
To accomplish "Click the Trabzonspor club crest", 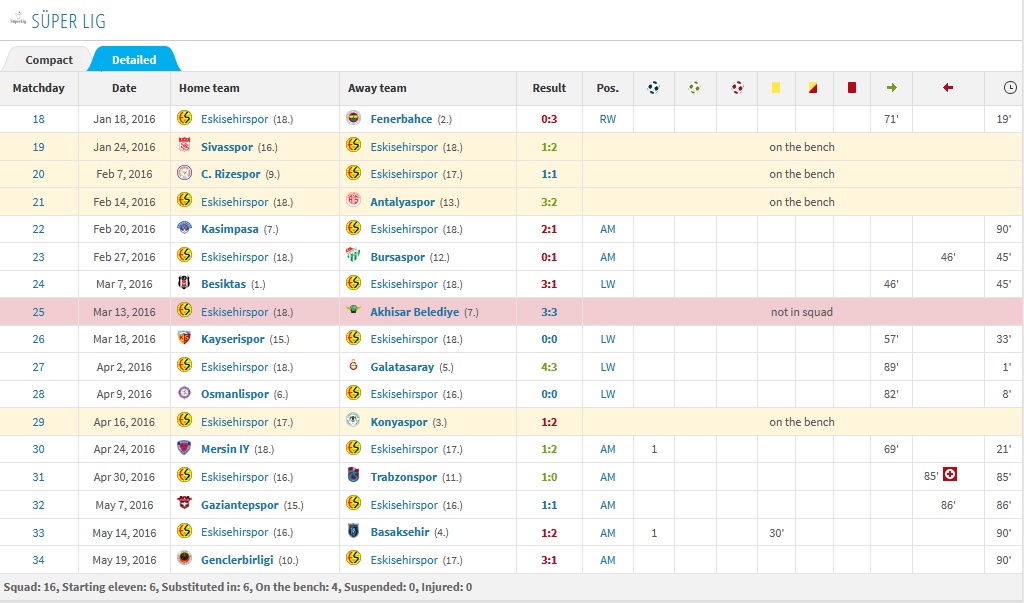I will coord(353,476).
